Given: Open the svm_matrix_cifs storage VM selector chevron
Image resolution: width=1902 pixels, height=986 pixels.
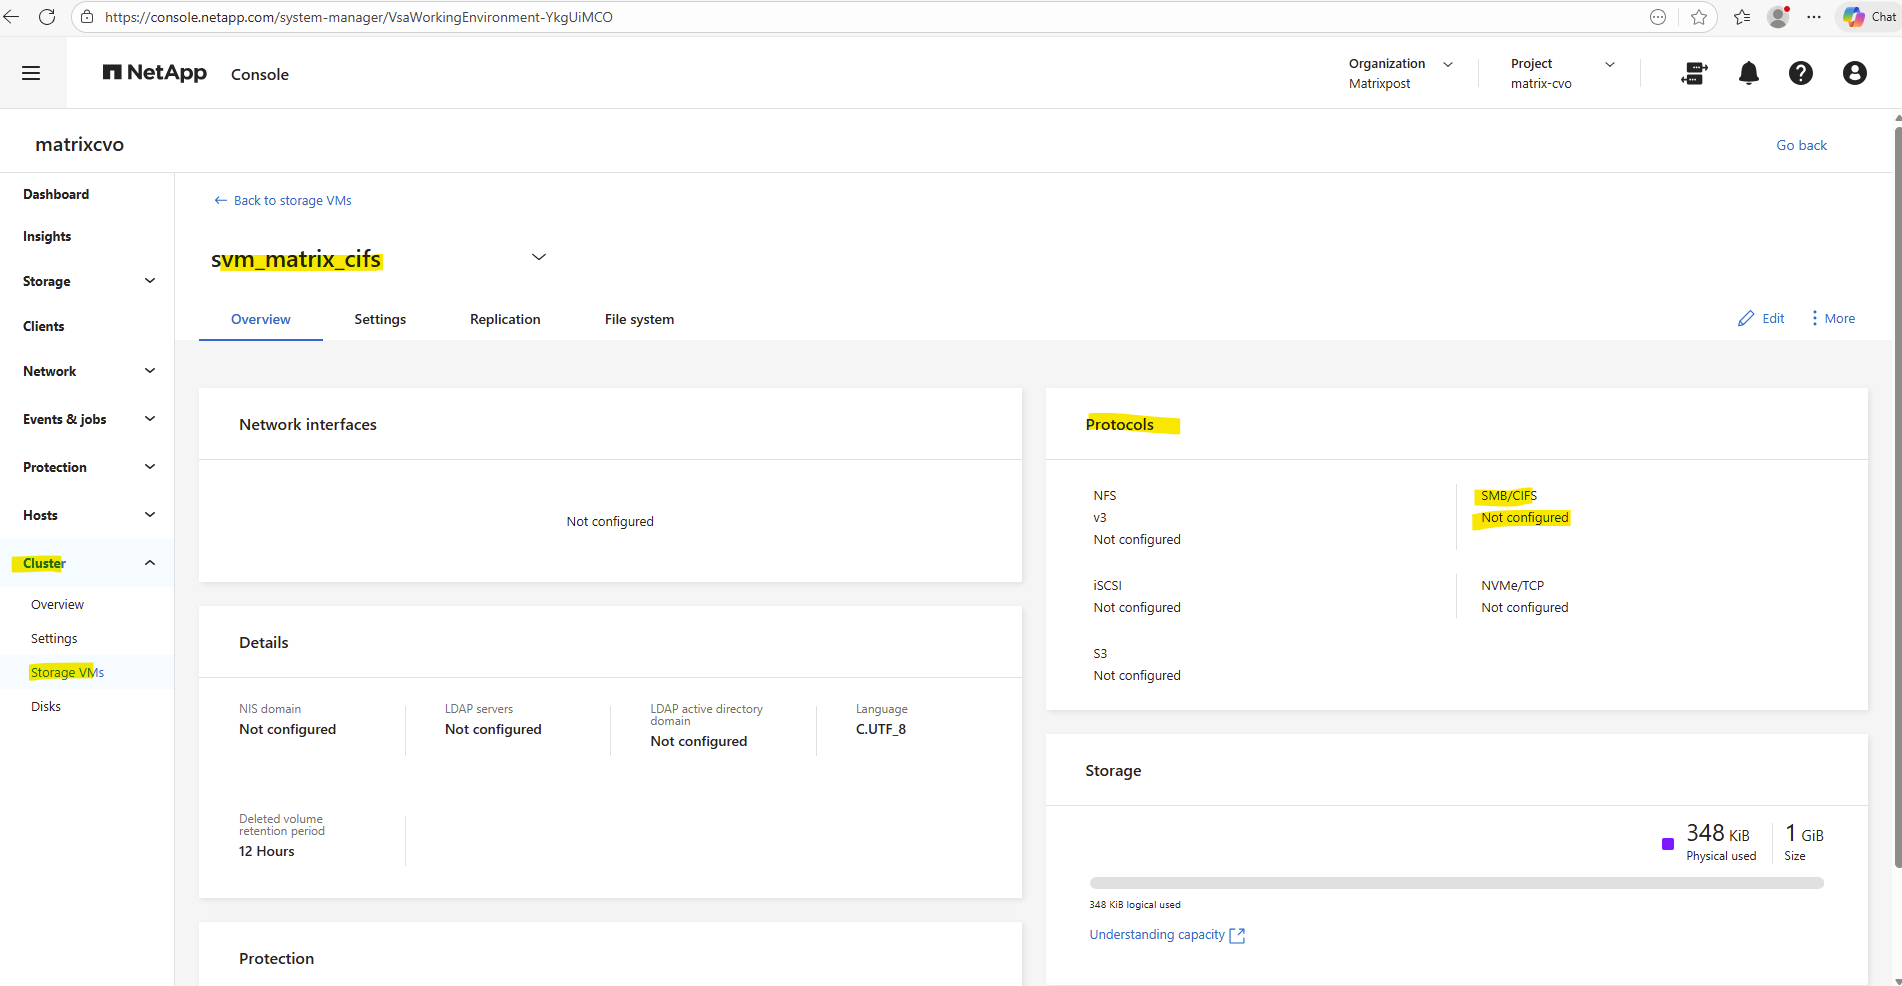Looking at the screenshot, I should click(538, 257).
